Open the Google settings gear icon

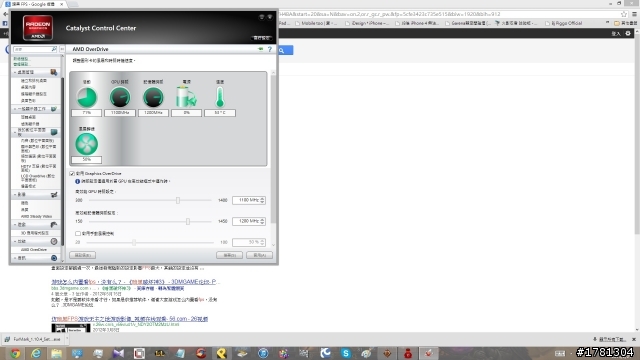coord(628,33)
